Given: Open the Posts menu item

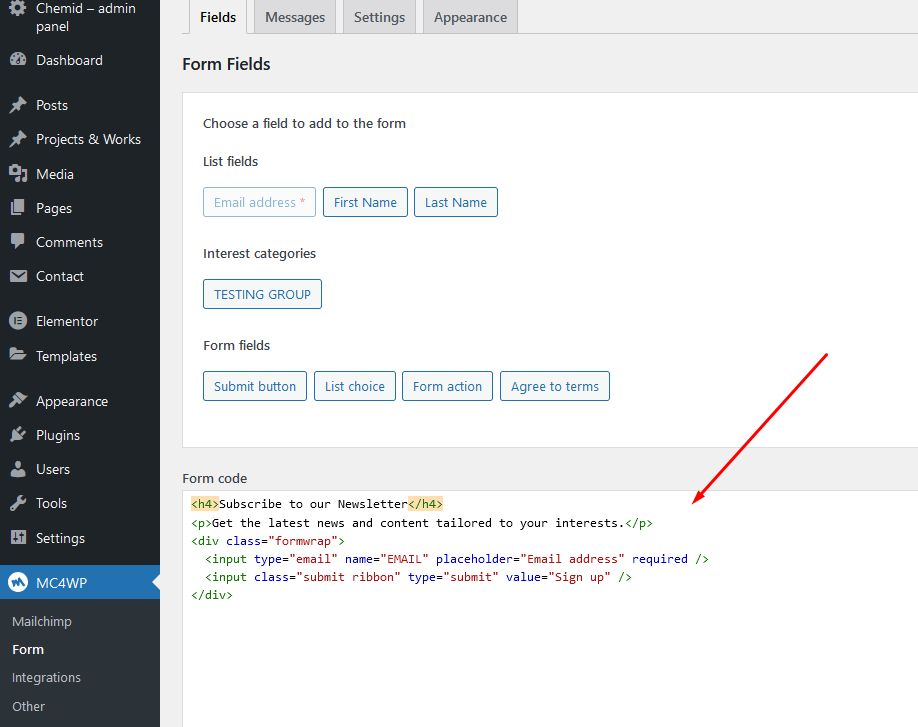Looking at the screenshot, I should coord(52,105).
